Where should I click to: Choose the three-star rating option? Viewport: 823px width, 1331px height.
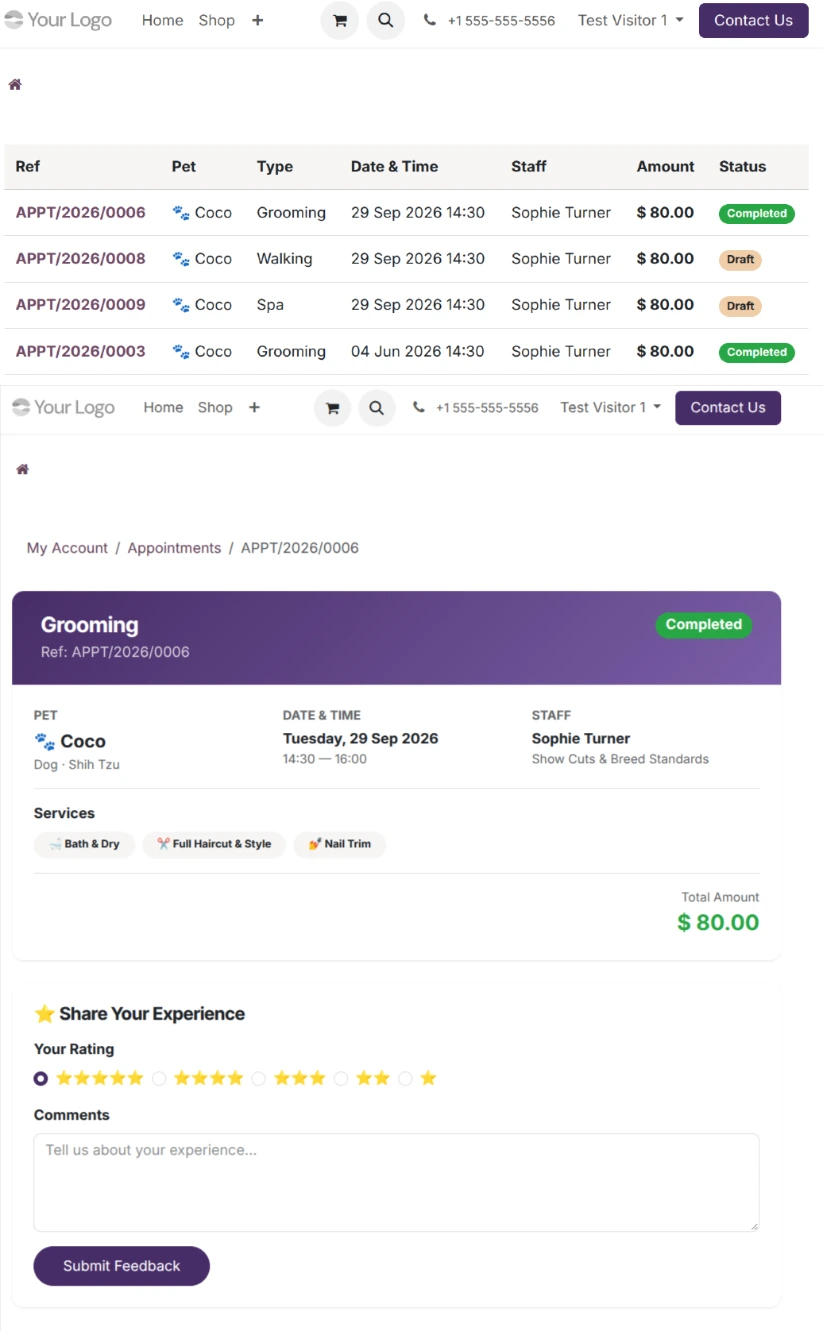[259, 1079]
